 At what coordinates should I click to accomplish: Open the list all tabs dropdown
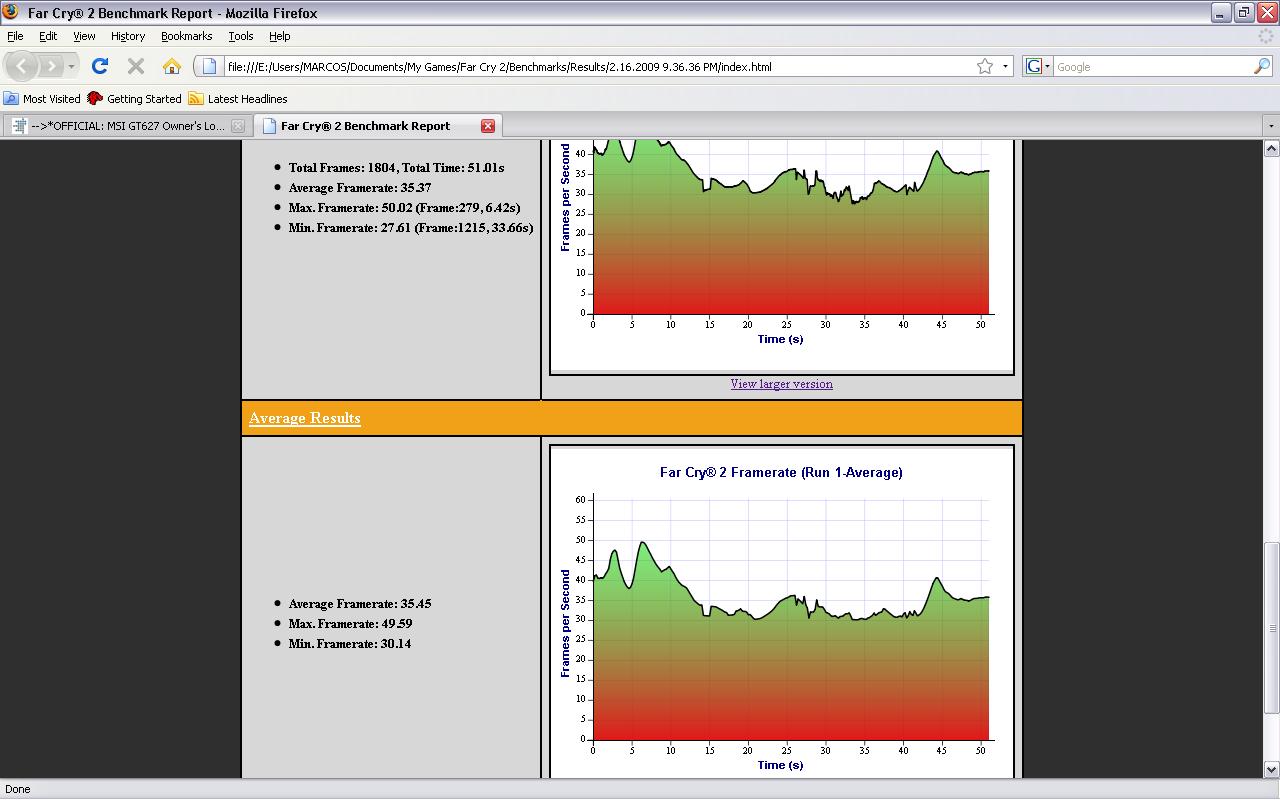click(1271, 127)
